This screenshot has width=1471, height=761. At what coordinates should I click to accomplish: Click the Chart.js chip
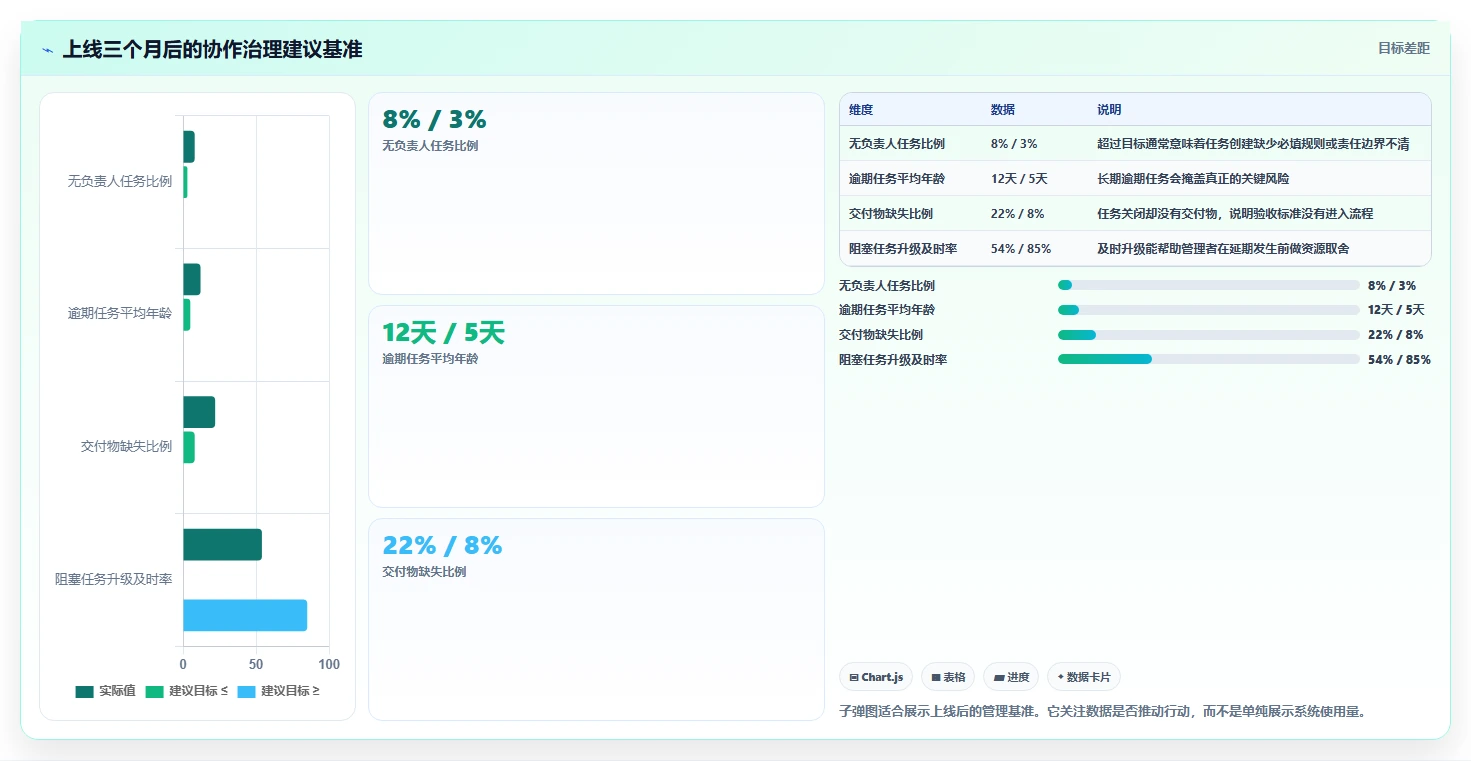click(876, 677)
